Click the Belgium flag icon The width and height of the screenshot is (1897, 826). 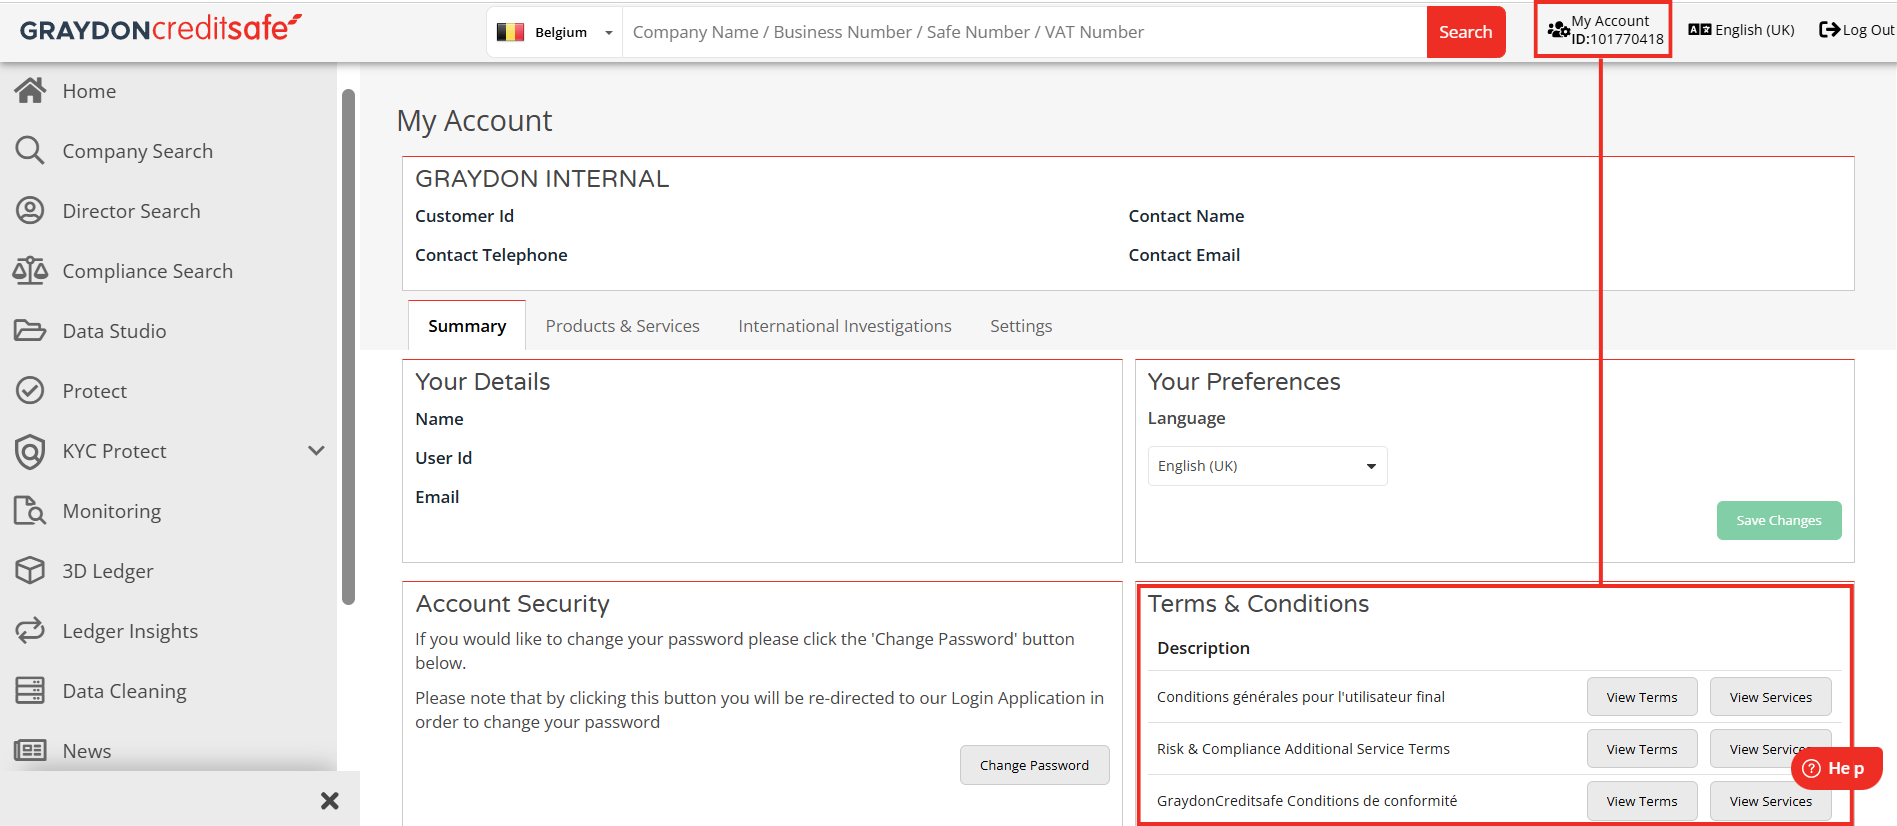pos(511,32)
